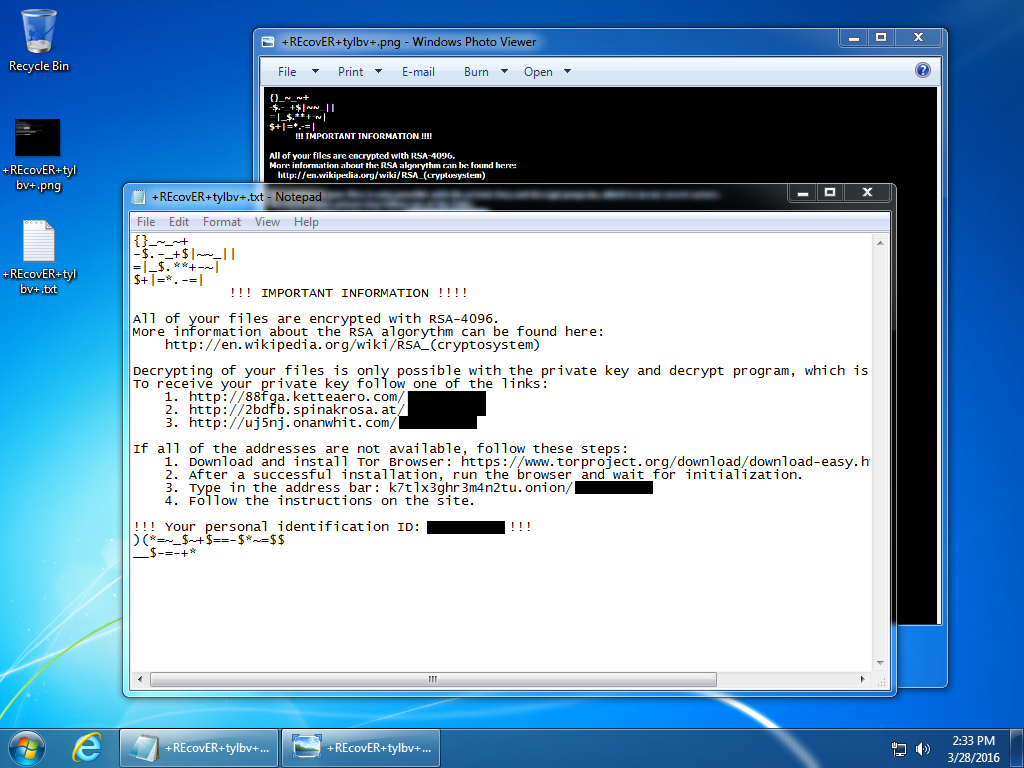Expand the Burn dropdown in Photo Viewer

point(485,72)
